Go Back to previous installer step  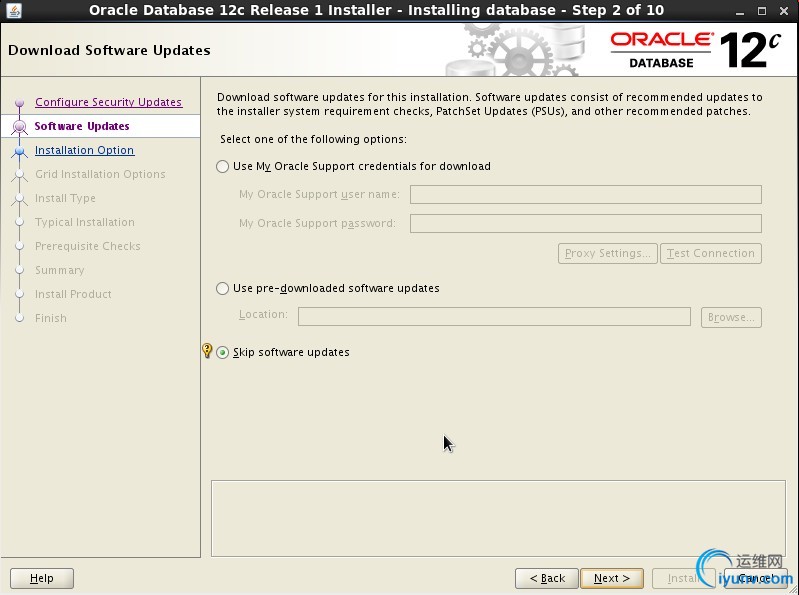click(x=547, y=578)
